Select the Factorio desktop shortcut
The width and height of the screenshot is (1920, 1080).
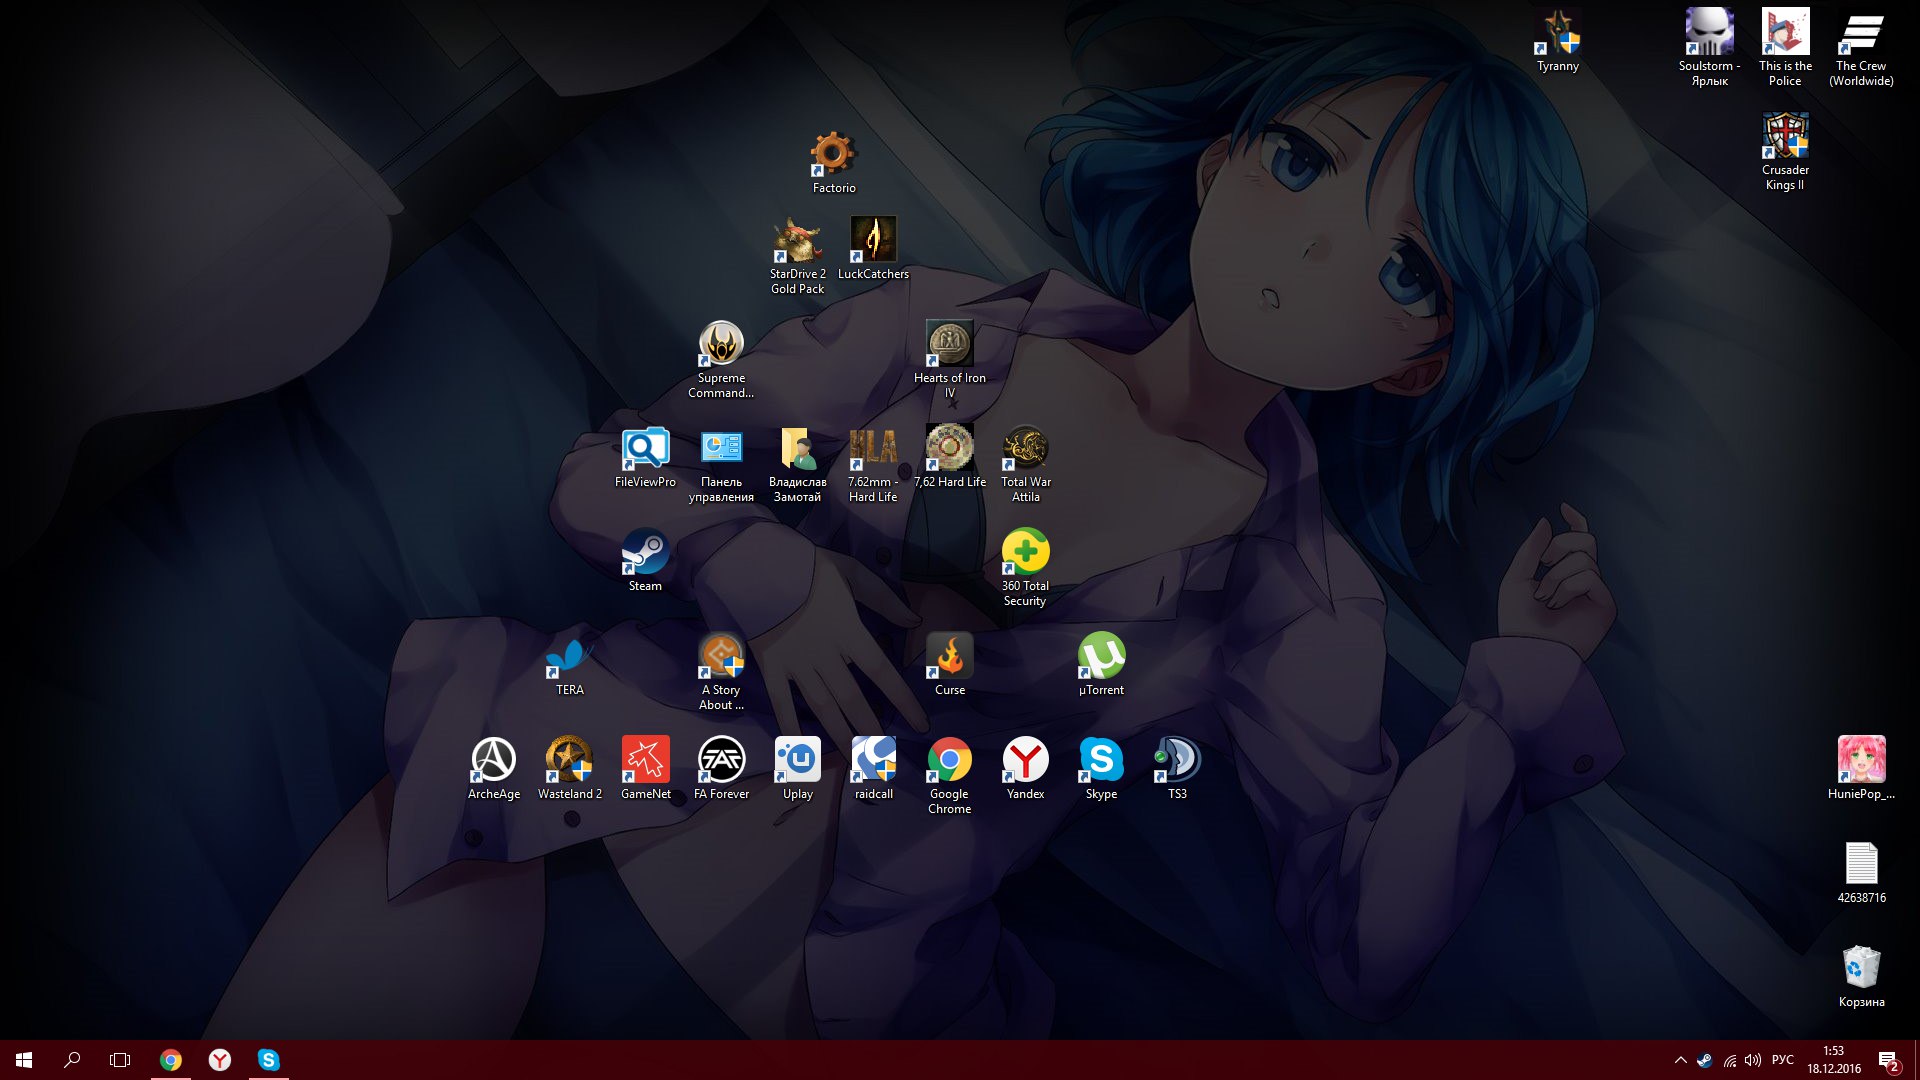click(833, 155)
